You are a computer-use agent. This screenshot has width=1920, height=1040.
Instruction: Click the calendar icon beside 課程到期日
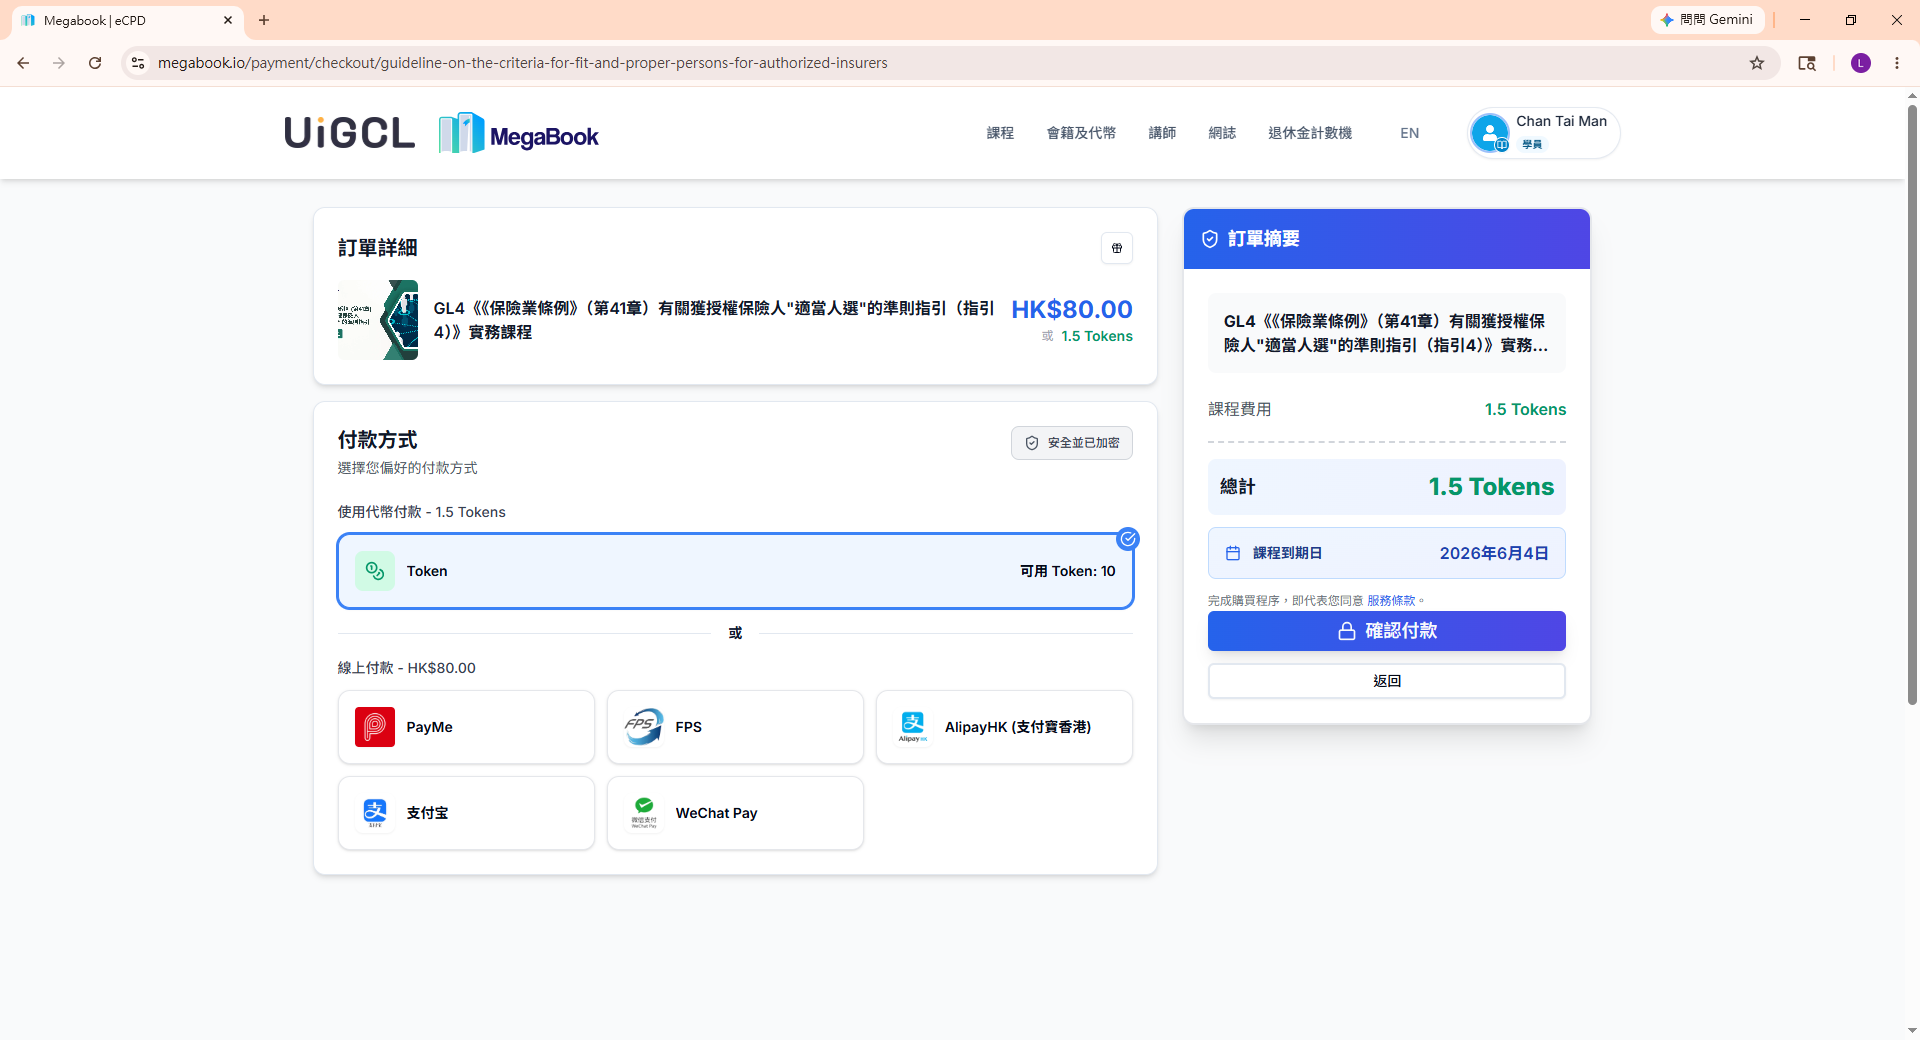(1233, 553)
